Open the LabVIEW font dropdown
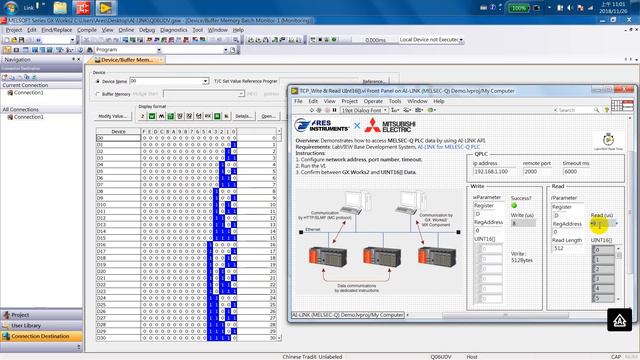This screenshot has height=360, width=640. tap(364, 110)
